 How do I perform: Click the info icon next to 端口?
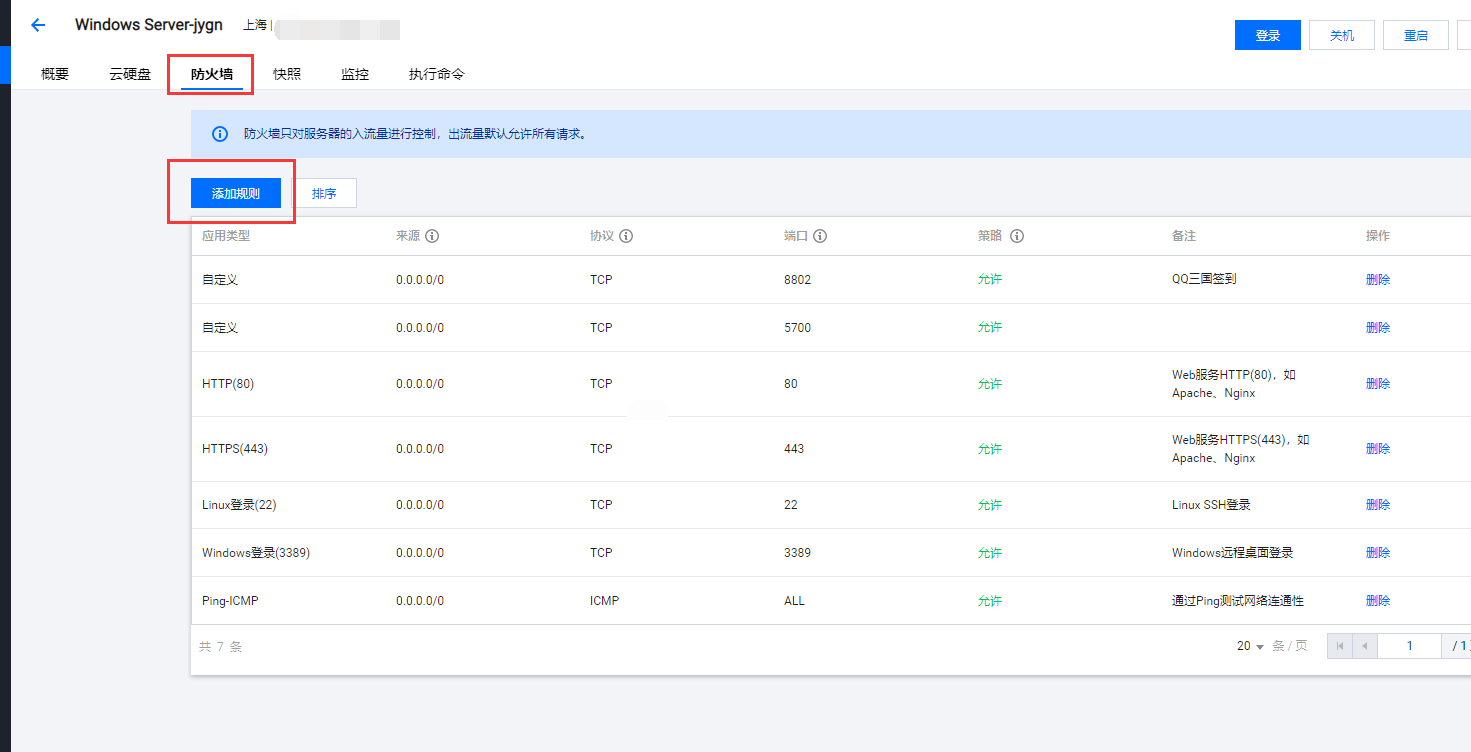[x=820, y=237]
